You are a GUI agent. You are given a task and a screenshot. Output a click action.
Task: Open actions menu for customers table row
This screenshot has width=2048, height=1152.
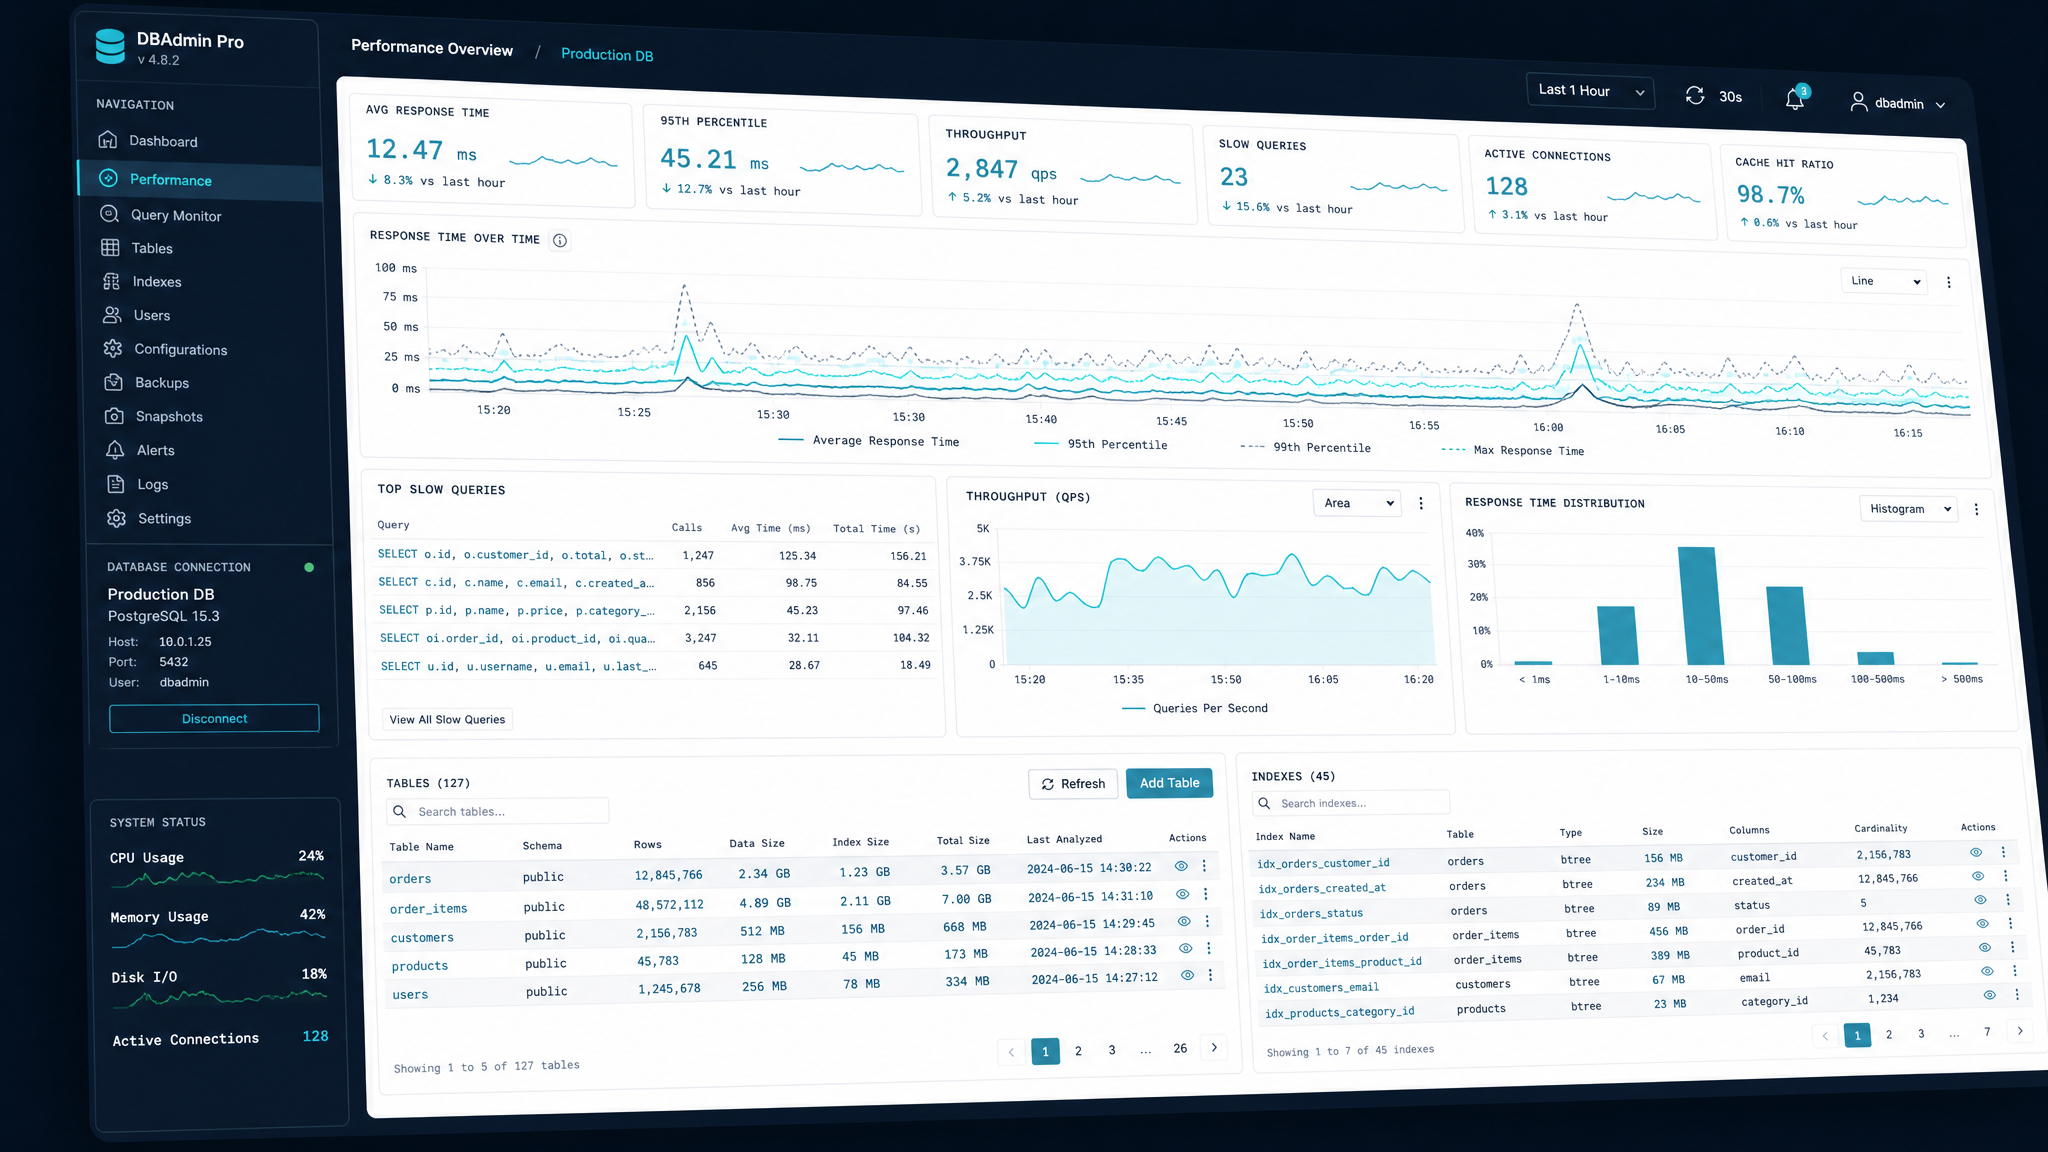(x=1207, y=921)
